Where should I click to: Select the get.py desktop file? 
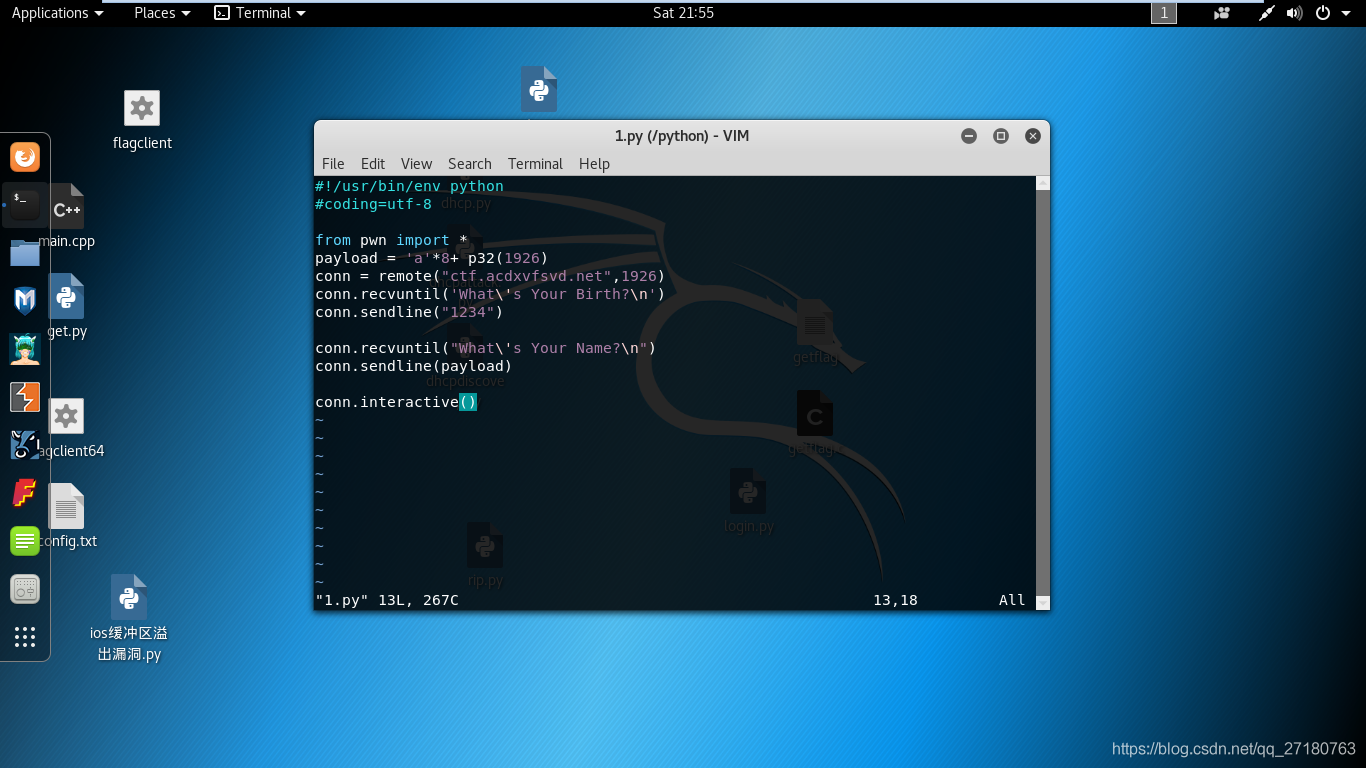pos(67,306)
